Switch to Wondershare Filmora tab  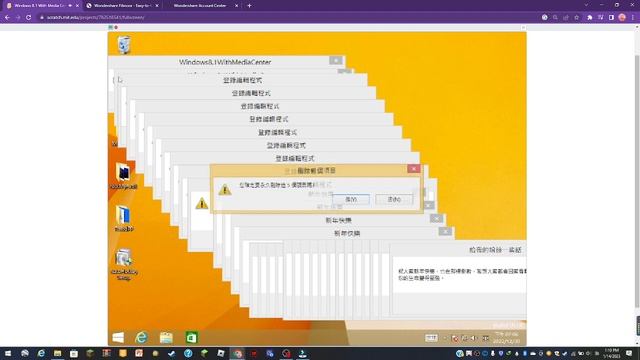(122, 6)
